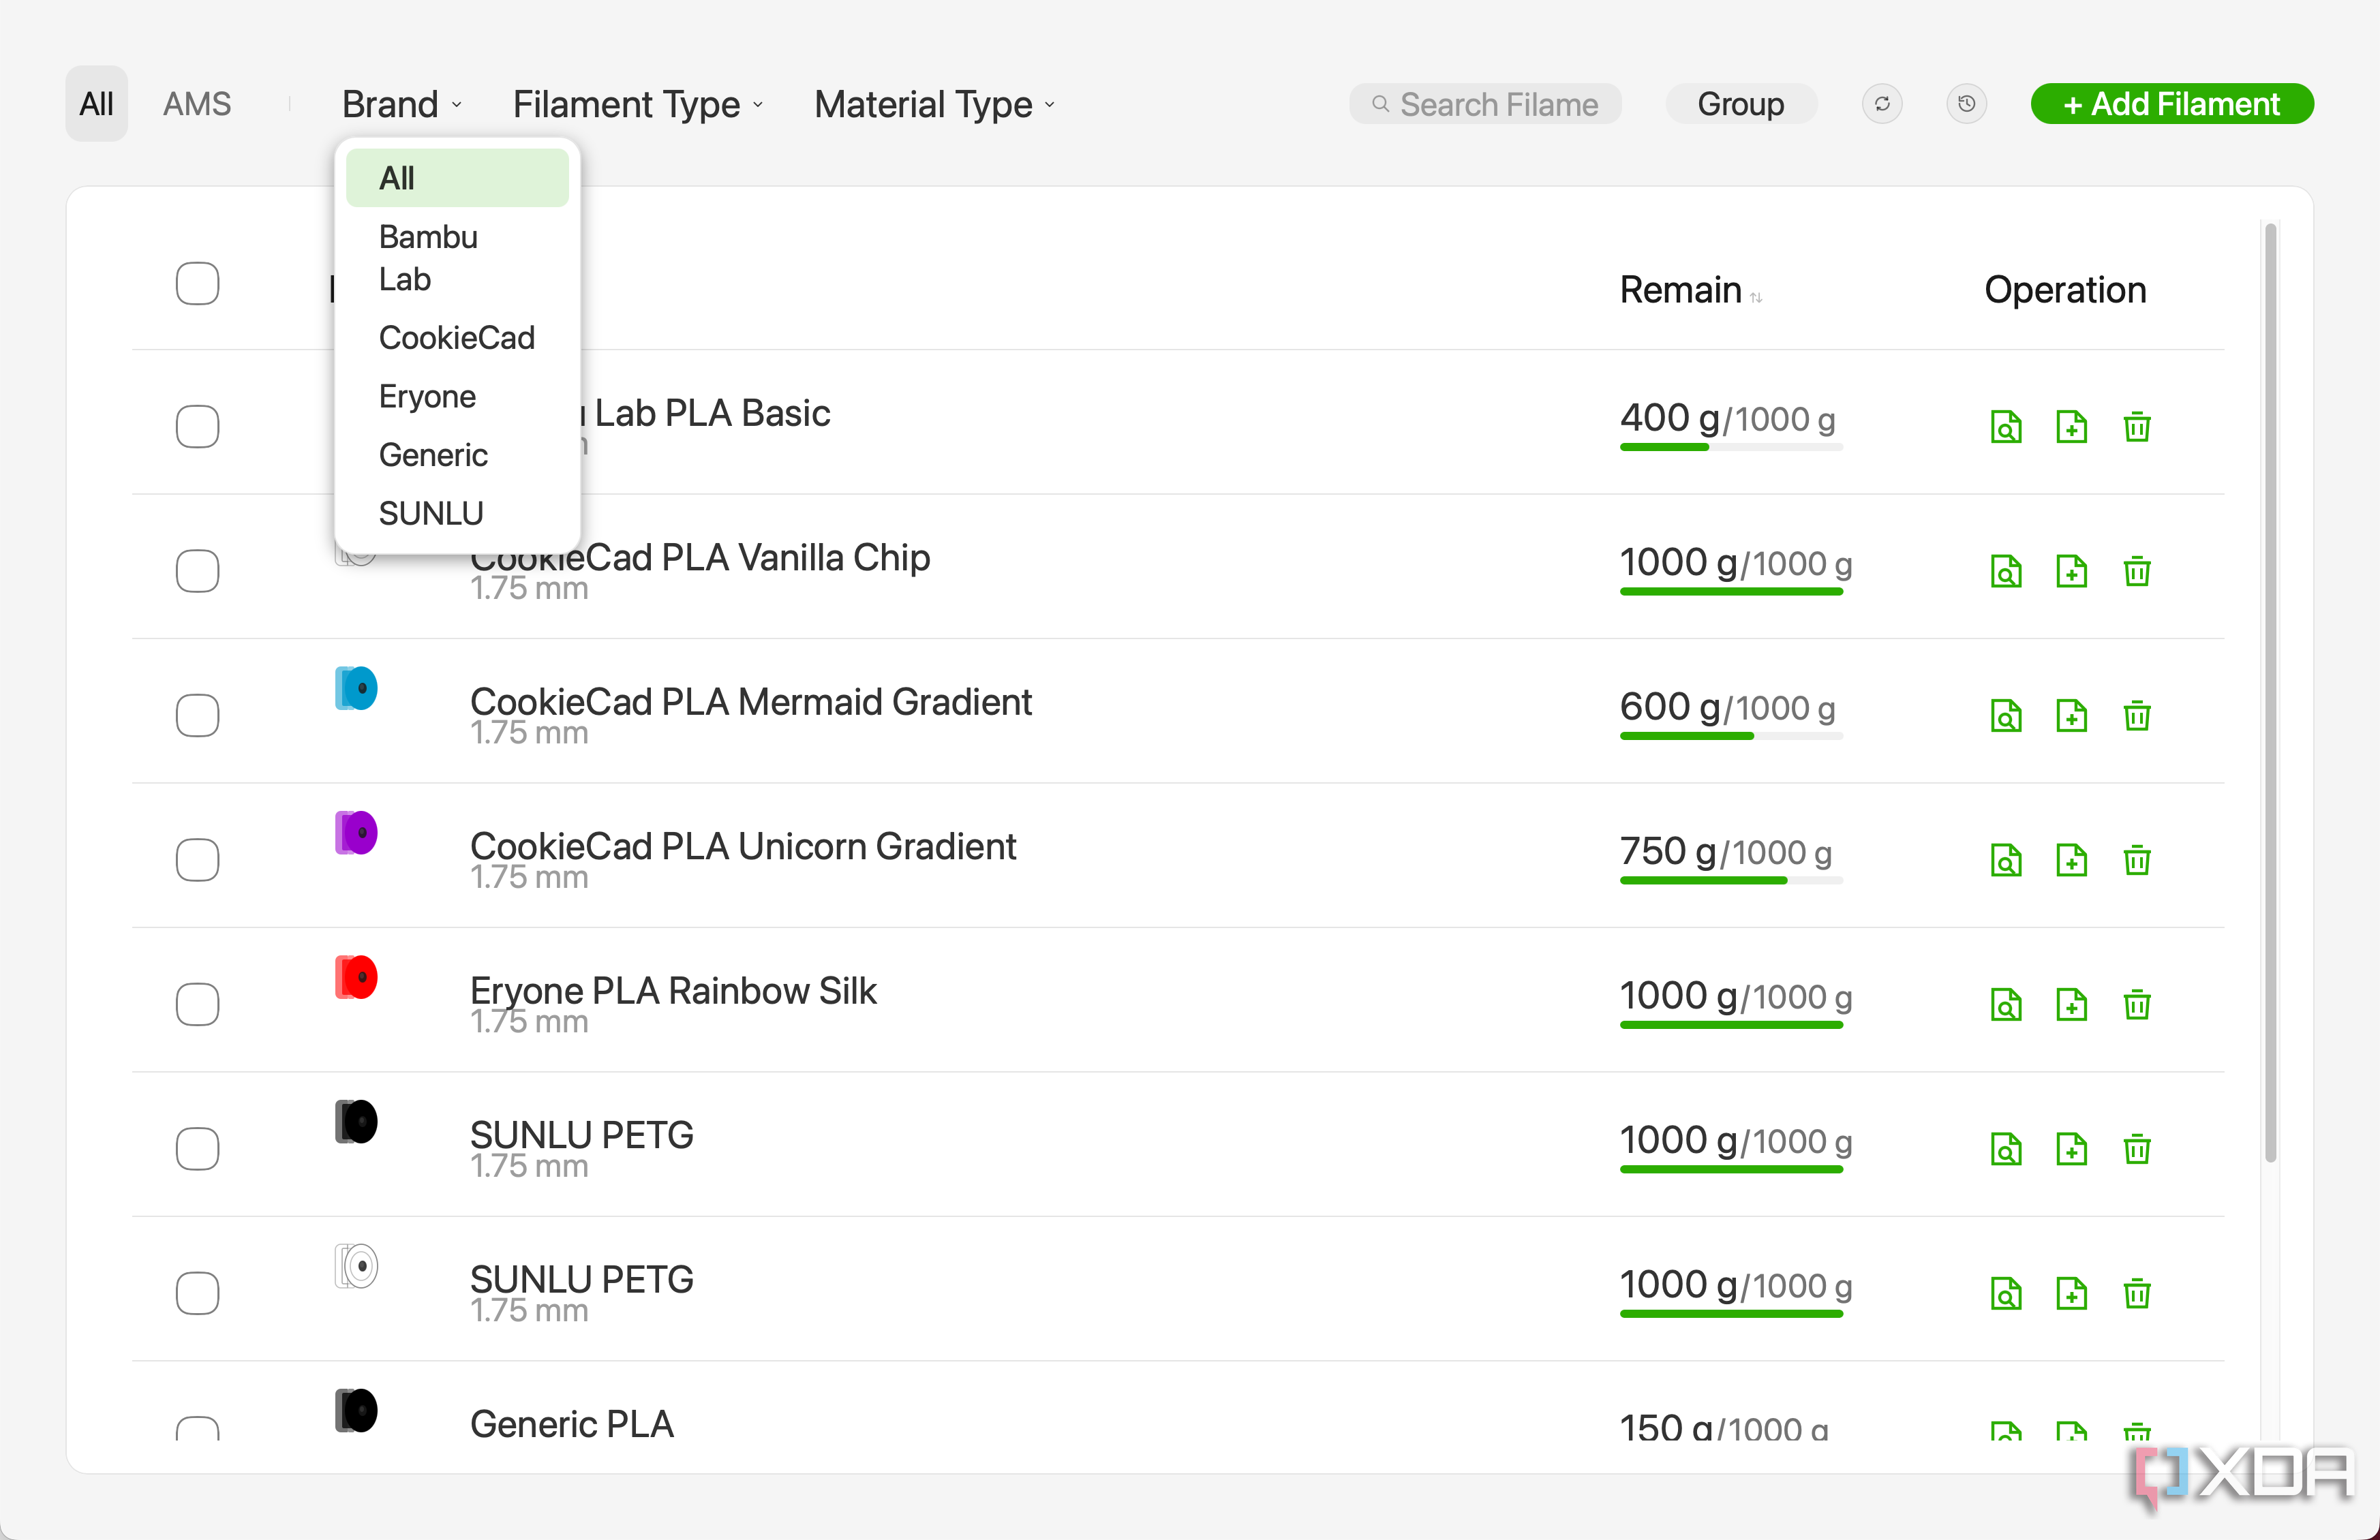2380x1540 pixels.
Task: Duplicate the CookieCad PLA Mermaid Gradient entry
Action: pos(2071,716)
